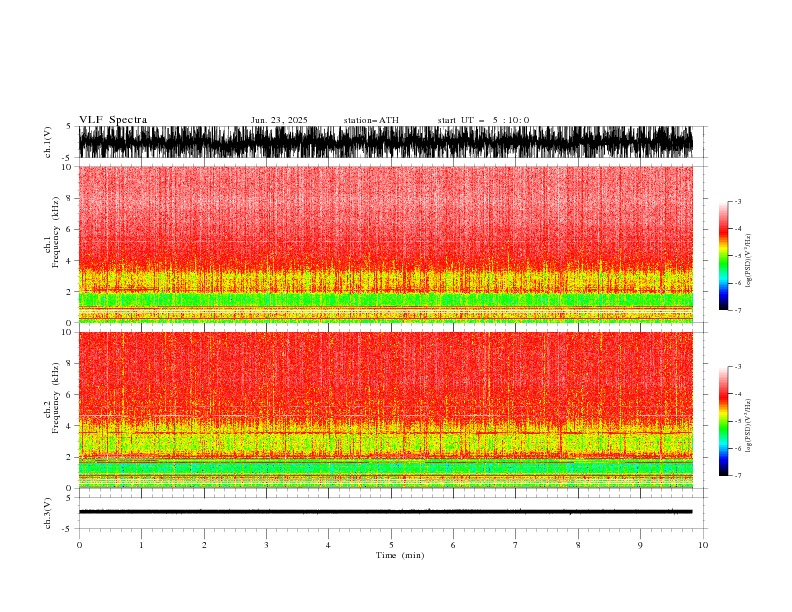Click the "-5" voltage tick of the ch.3(V) axis
Image resolution: width=792 pixels, height=612 pixels.
[68, 529]
